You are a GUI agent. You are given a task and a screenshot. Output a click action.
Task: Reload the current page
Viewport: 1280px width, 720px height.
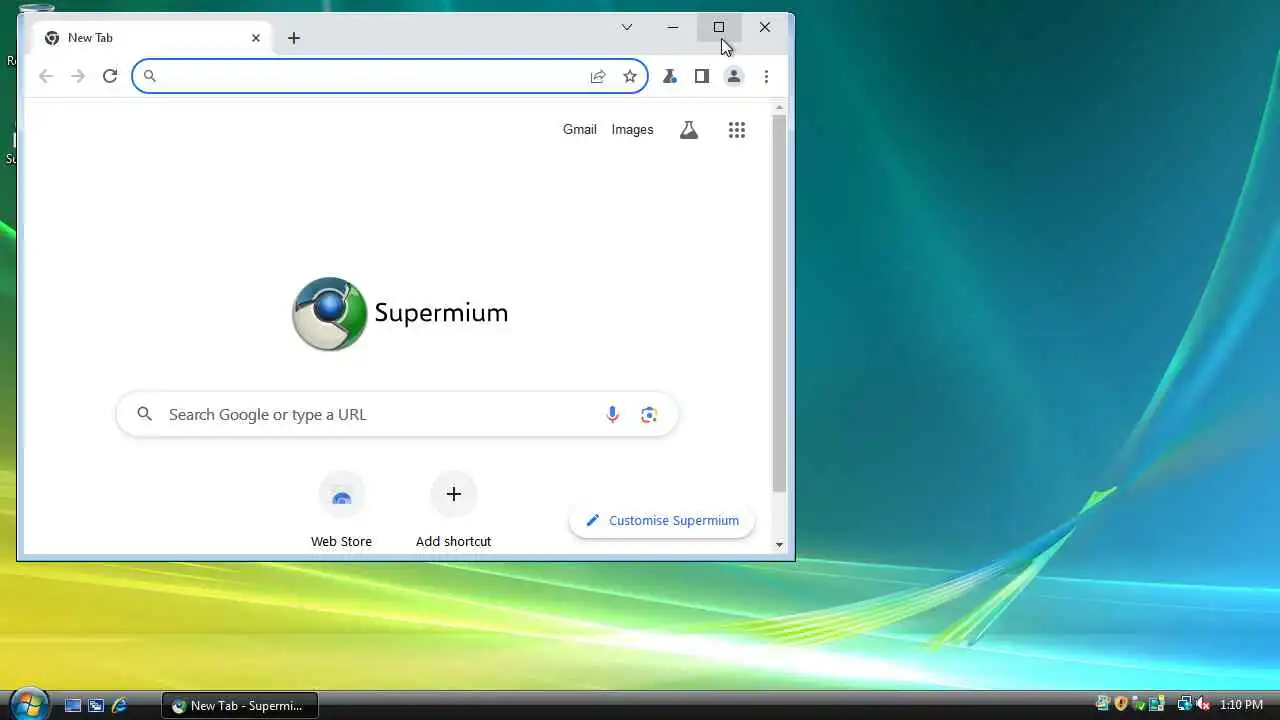coord(110,76)
